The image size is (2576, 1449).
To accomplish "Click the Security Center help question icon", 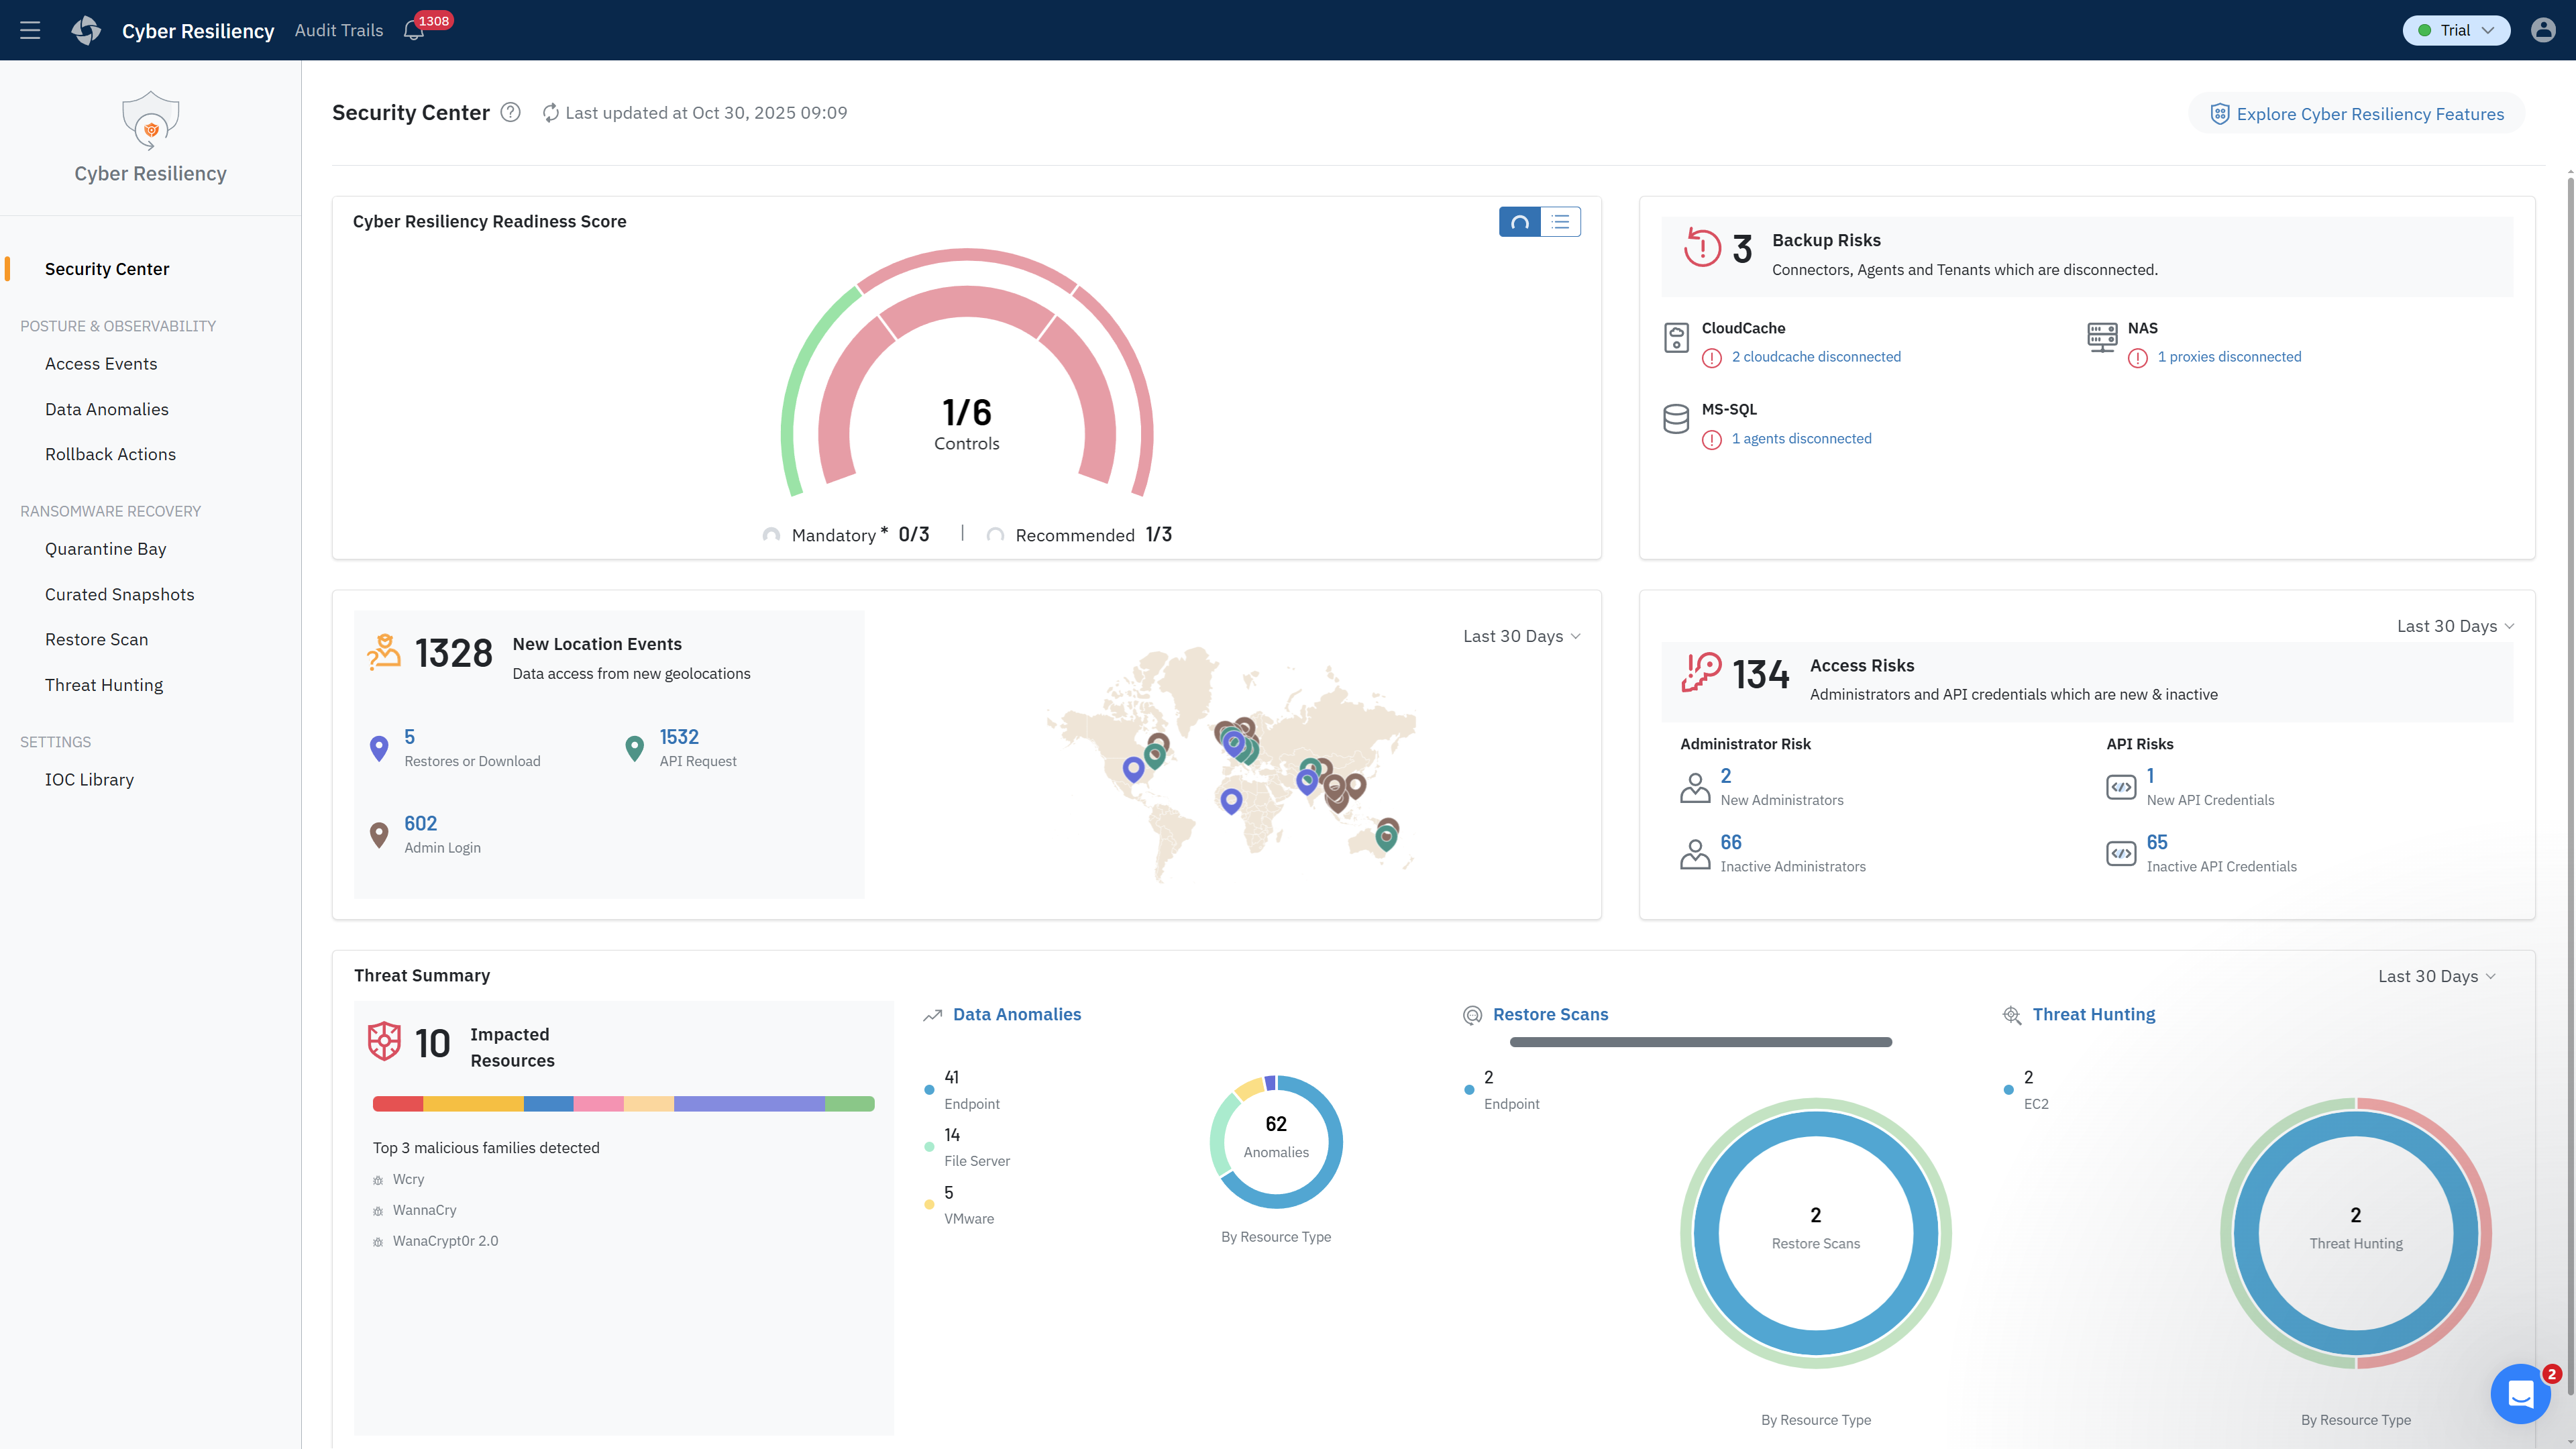I will coord(510,113).
